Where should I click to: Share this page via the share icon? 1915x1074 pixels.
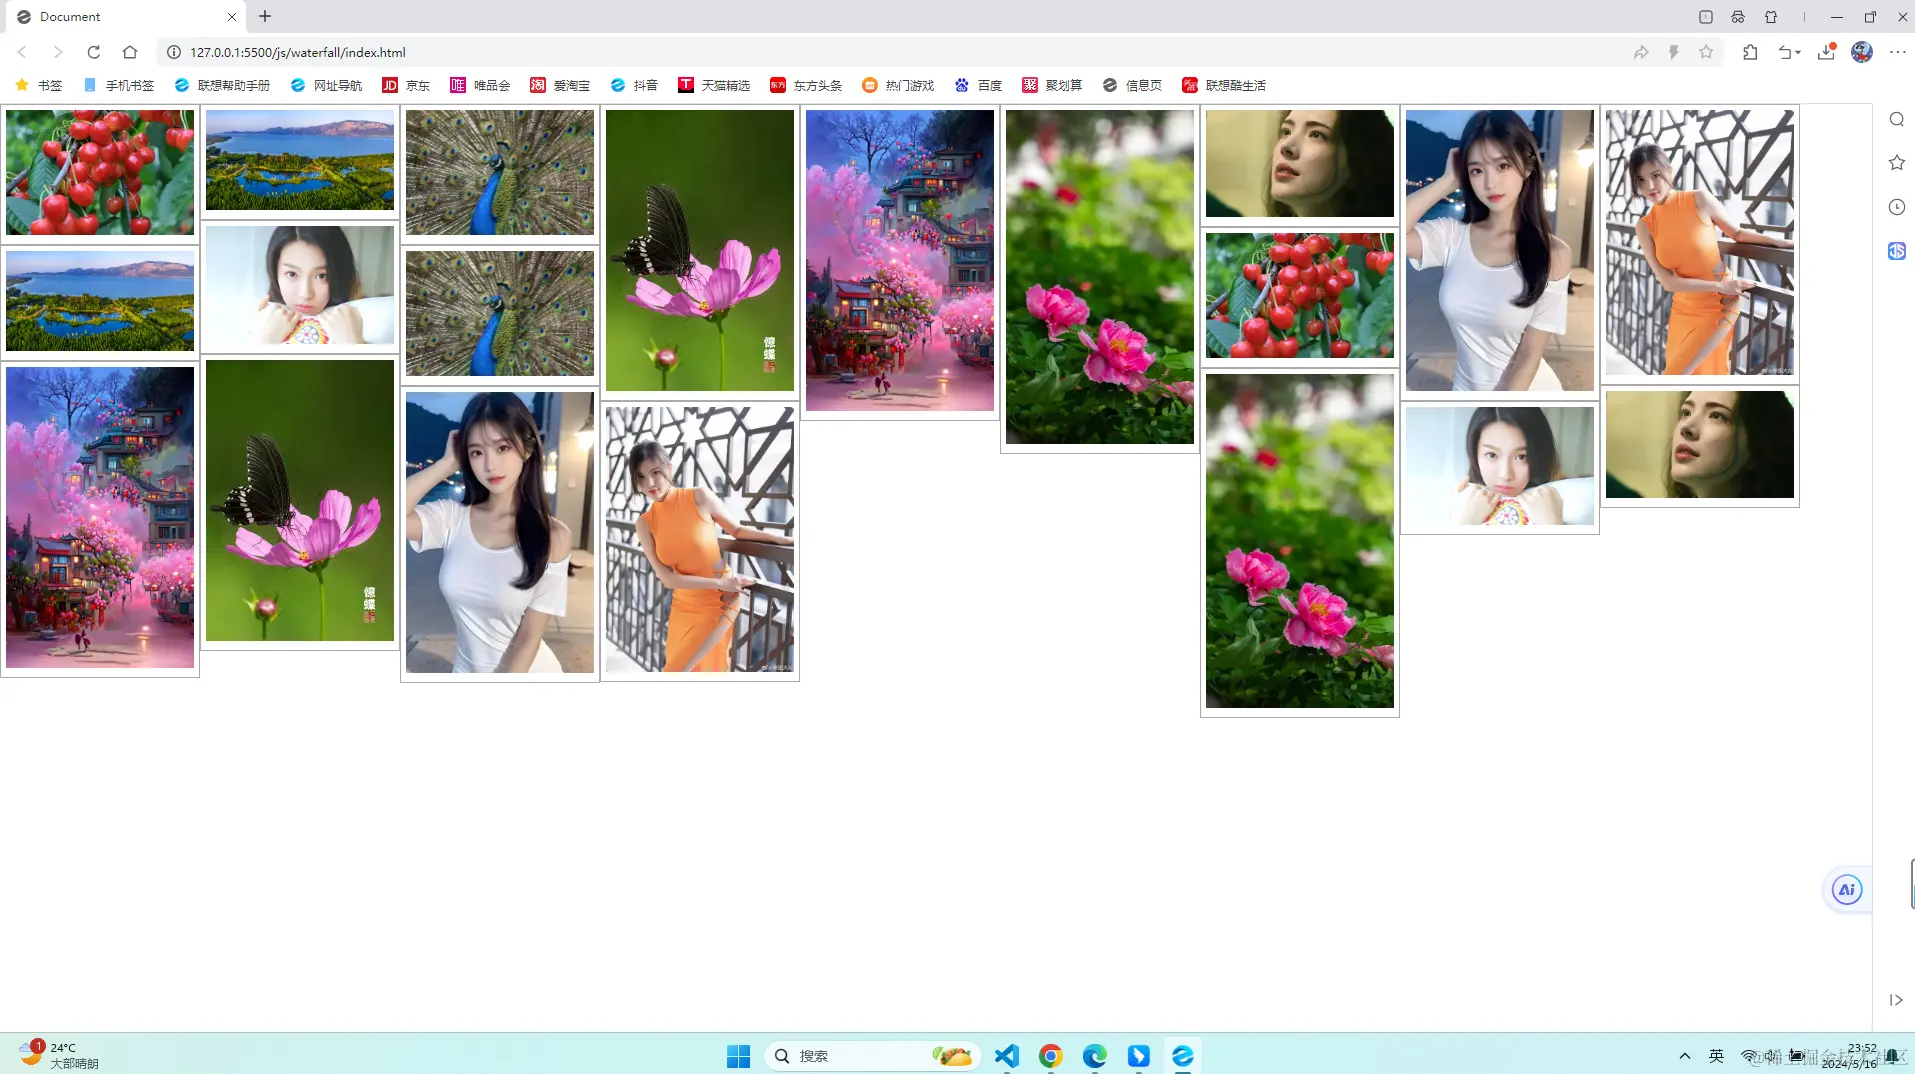click(x=1641, y=52)
